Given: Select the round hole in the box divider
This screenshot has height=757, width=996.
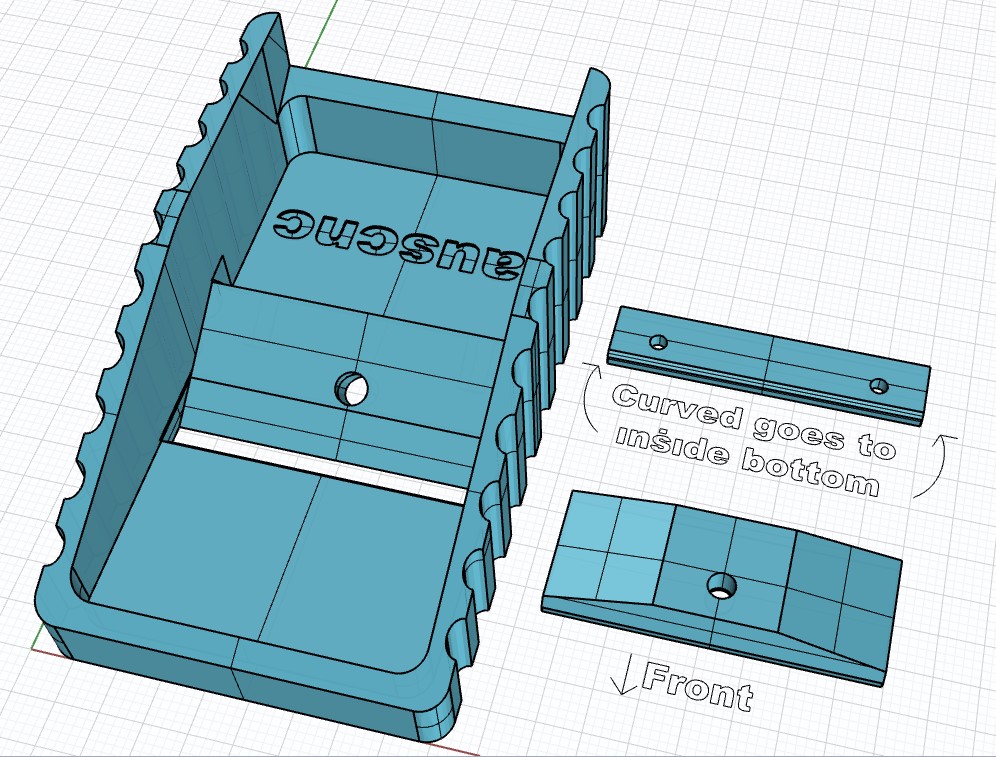Looking at the screenshot, I should click(352, 389).
